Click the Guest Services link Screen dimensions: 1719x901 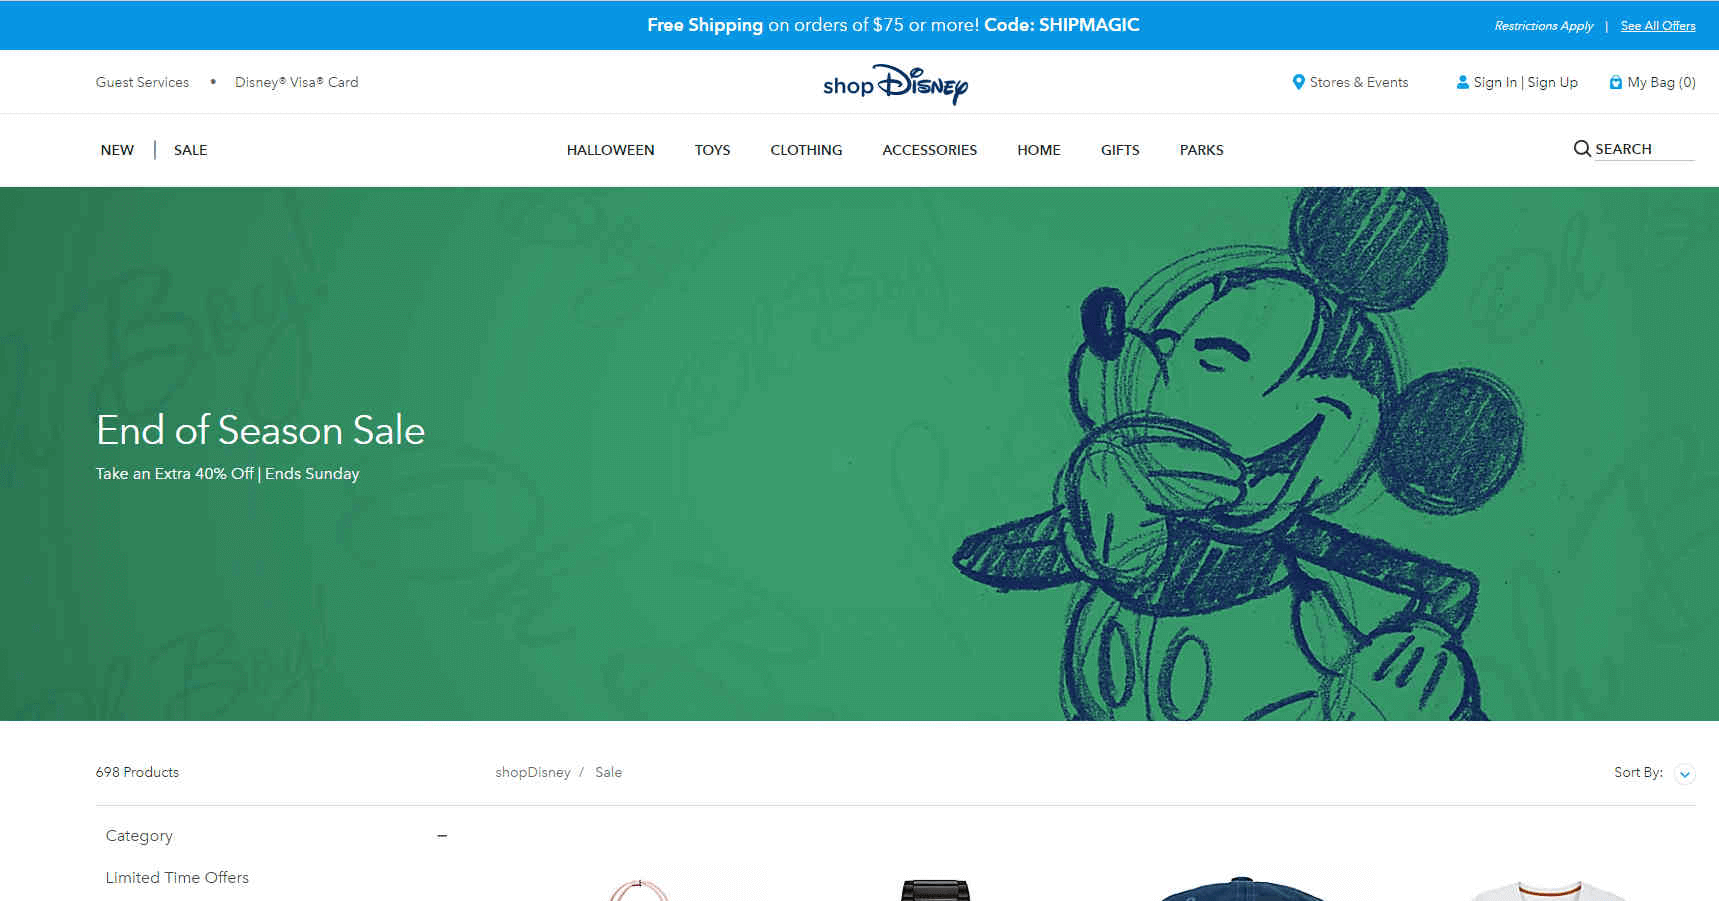click(x=142, y=82)
